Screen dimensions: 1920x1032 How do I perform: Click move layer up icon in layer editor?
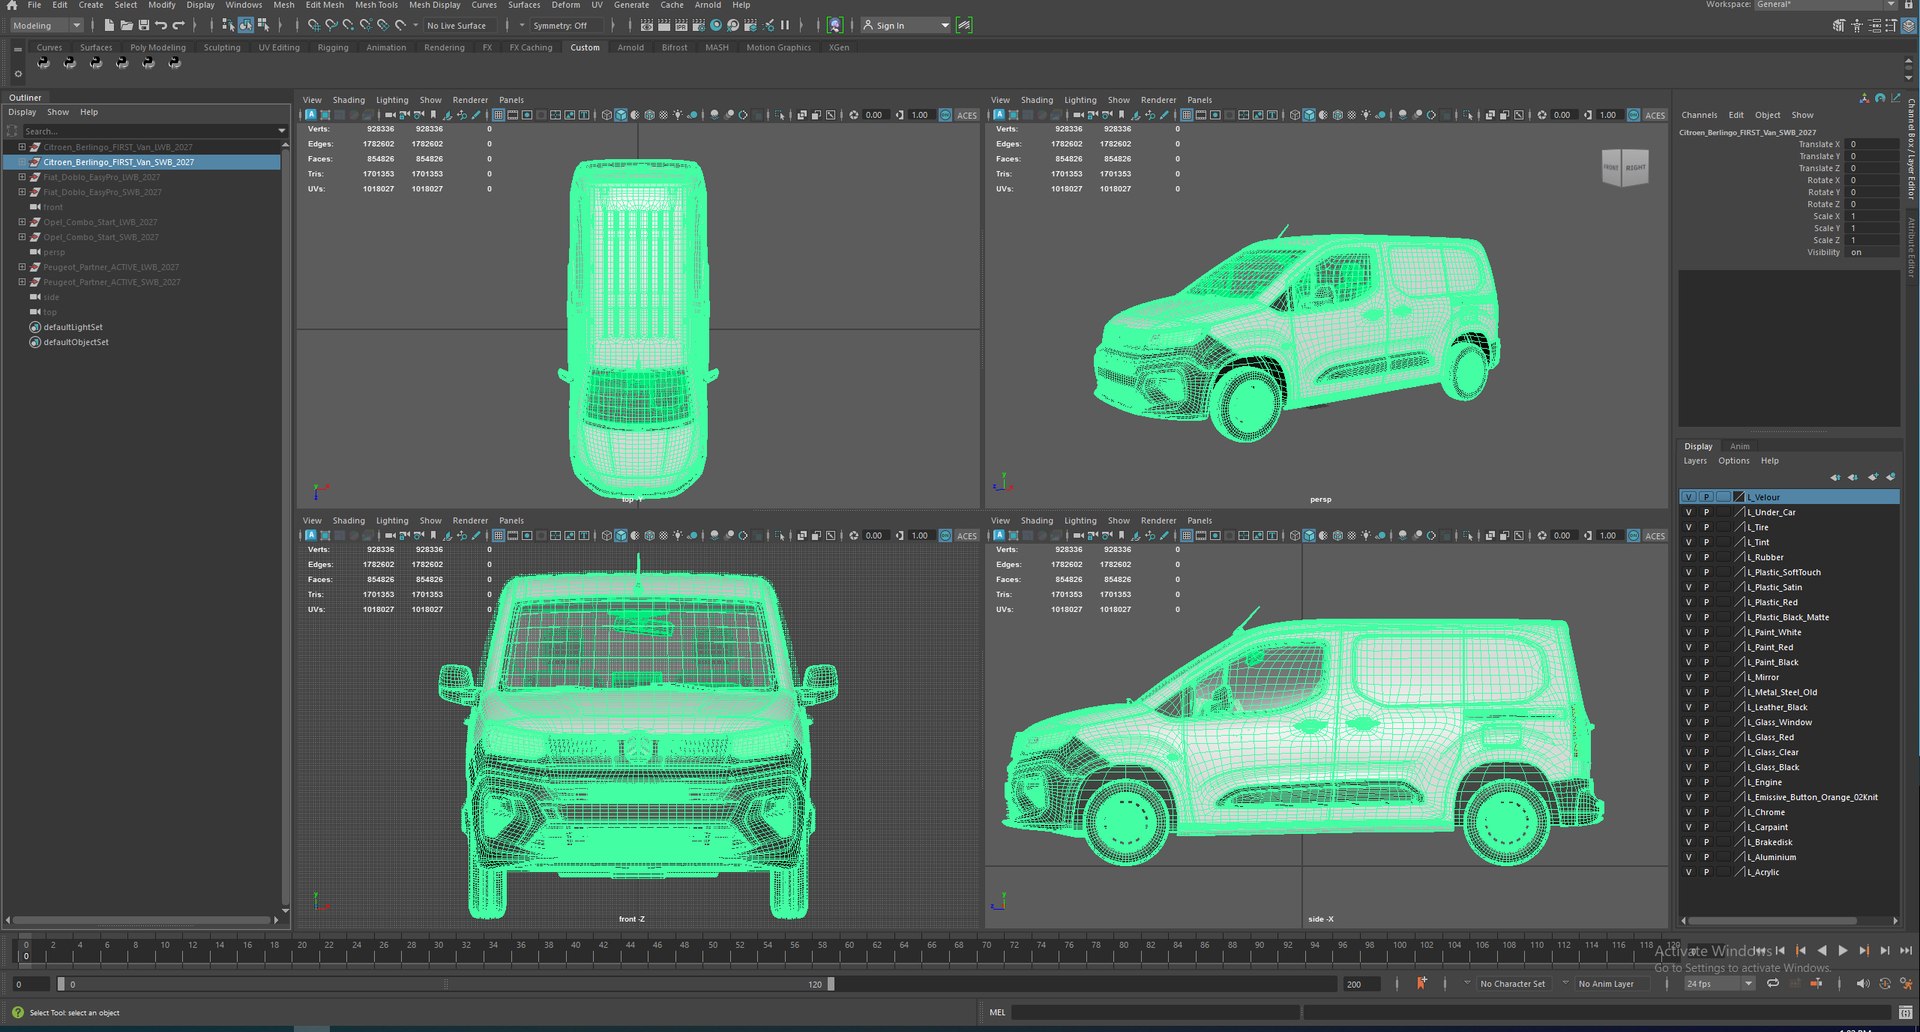click(x=1835, y=477)
